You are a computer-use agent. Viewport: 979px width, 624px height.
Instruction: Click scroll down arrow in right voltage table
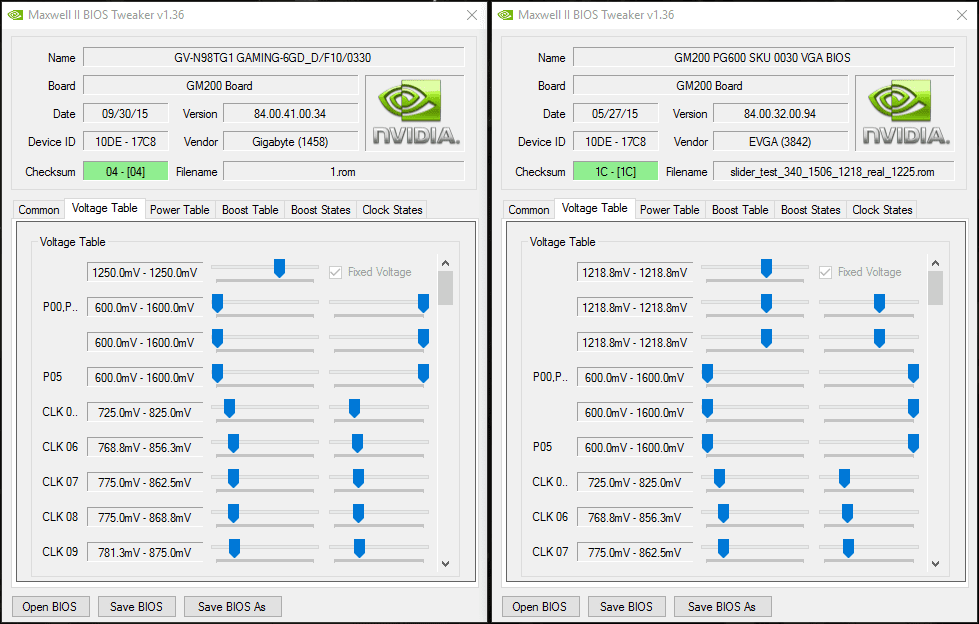(x=935, y=563)
